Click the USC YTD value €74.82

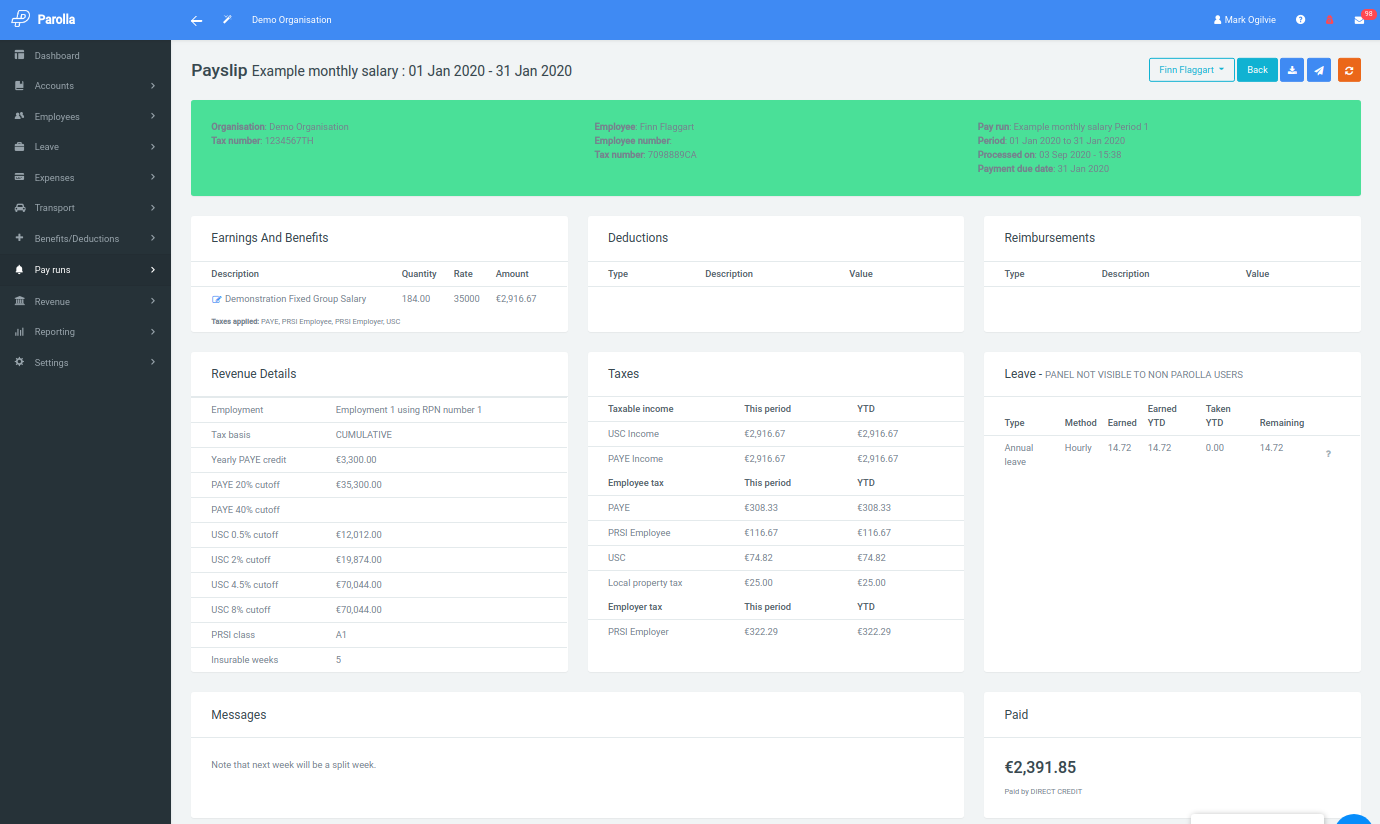click(x=871, y=558)
